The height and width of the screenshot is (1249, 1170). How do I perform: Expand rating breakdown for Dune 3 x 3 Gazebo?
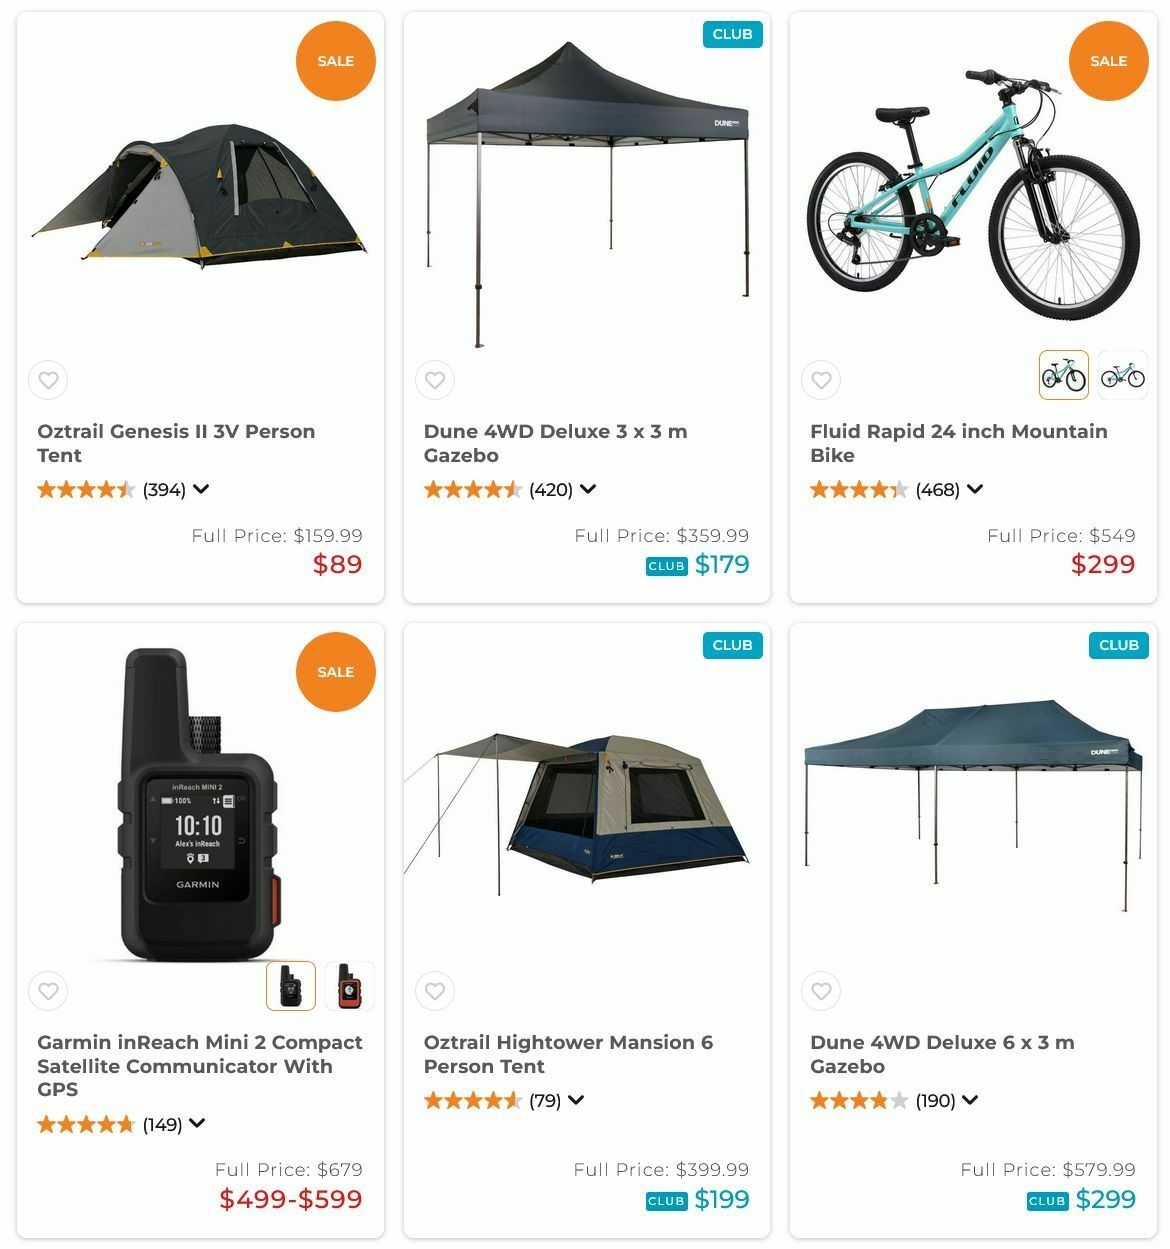coord(588,489)
